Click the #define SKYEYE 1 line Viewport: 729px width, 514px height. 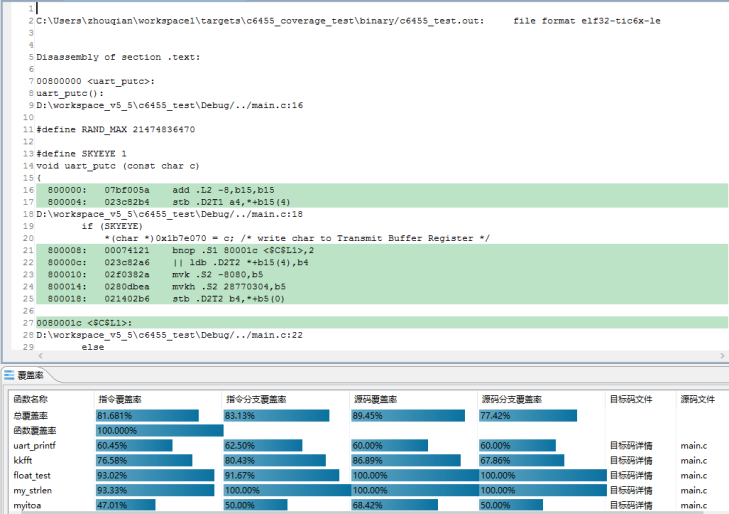pyautogui.click(x=81, y=154)
